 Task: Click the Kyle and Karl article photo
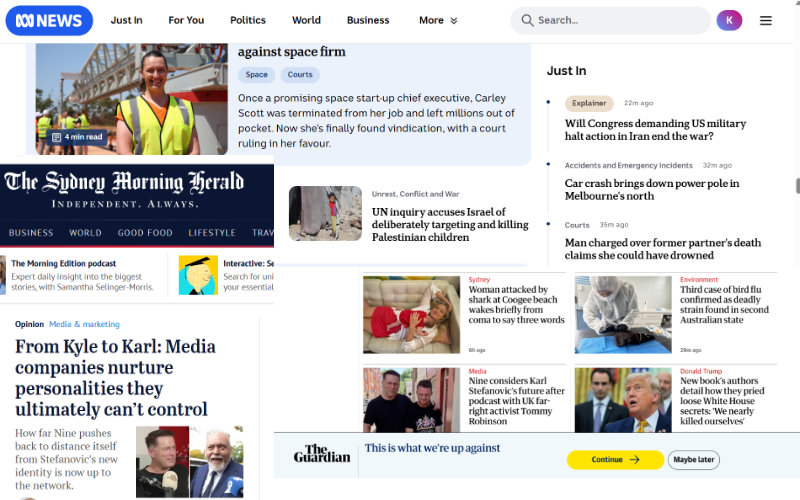click(x=189, y=462)
